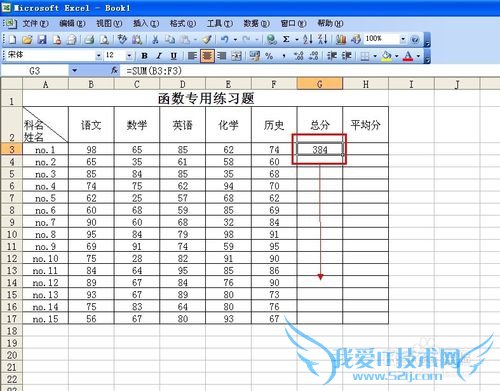The height and width of the screenshot is (391, 500).
Task: Open the 格式 (Format) menu
Action: click(183, 24)
